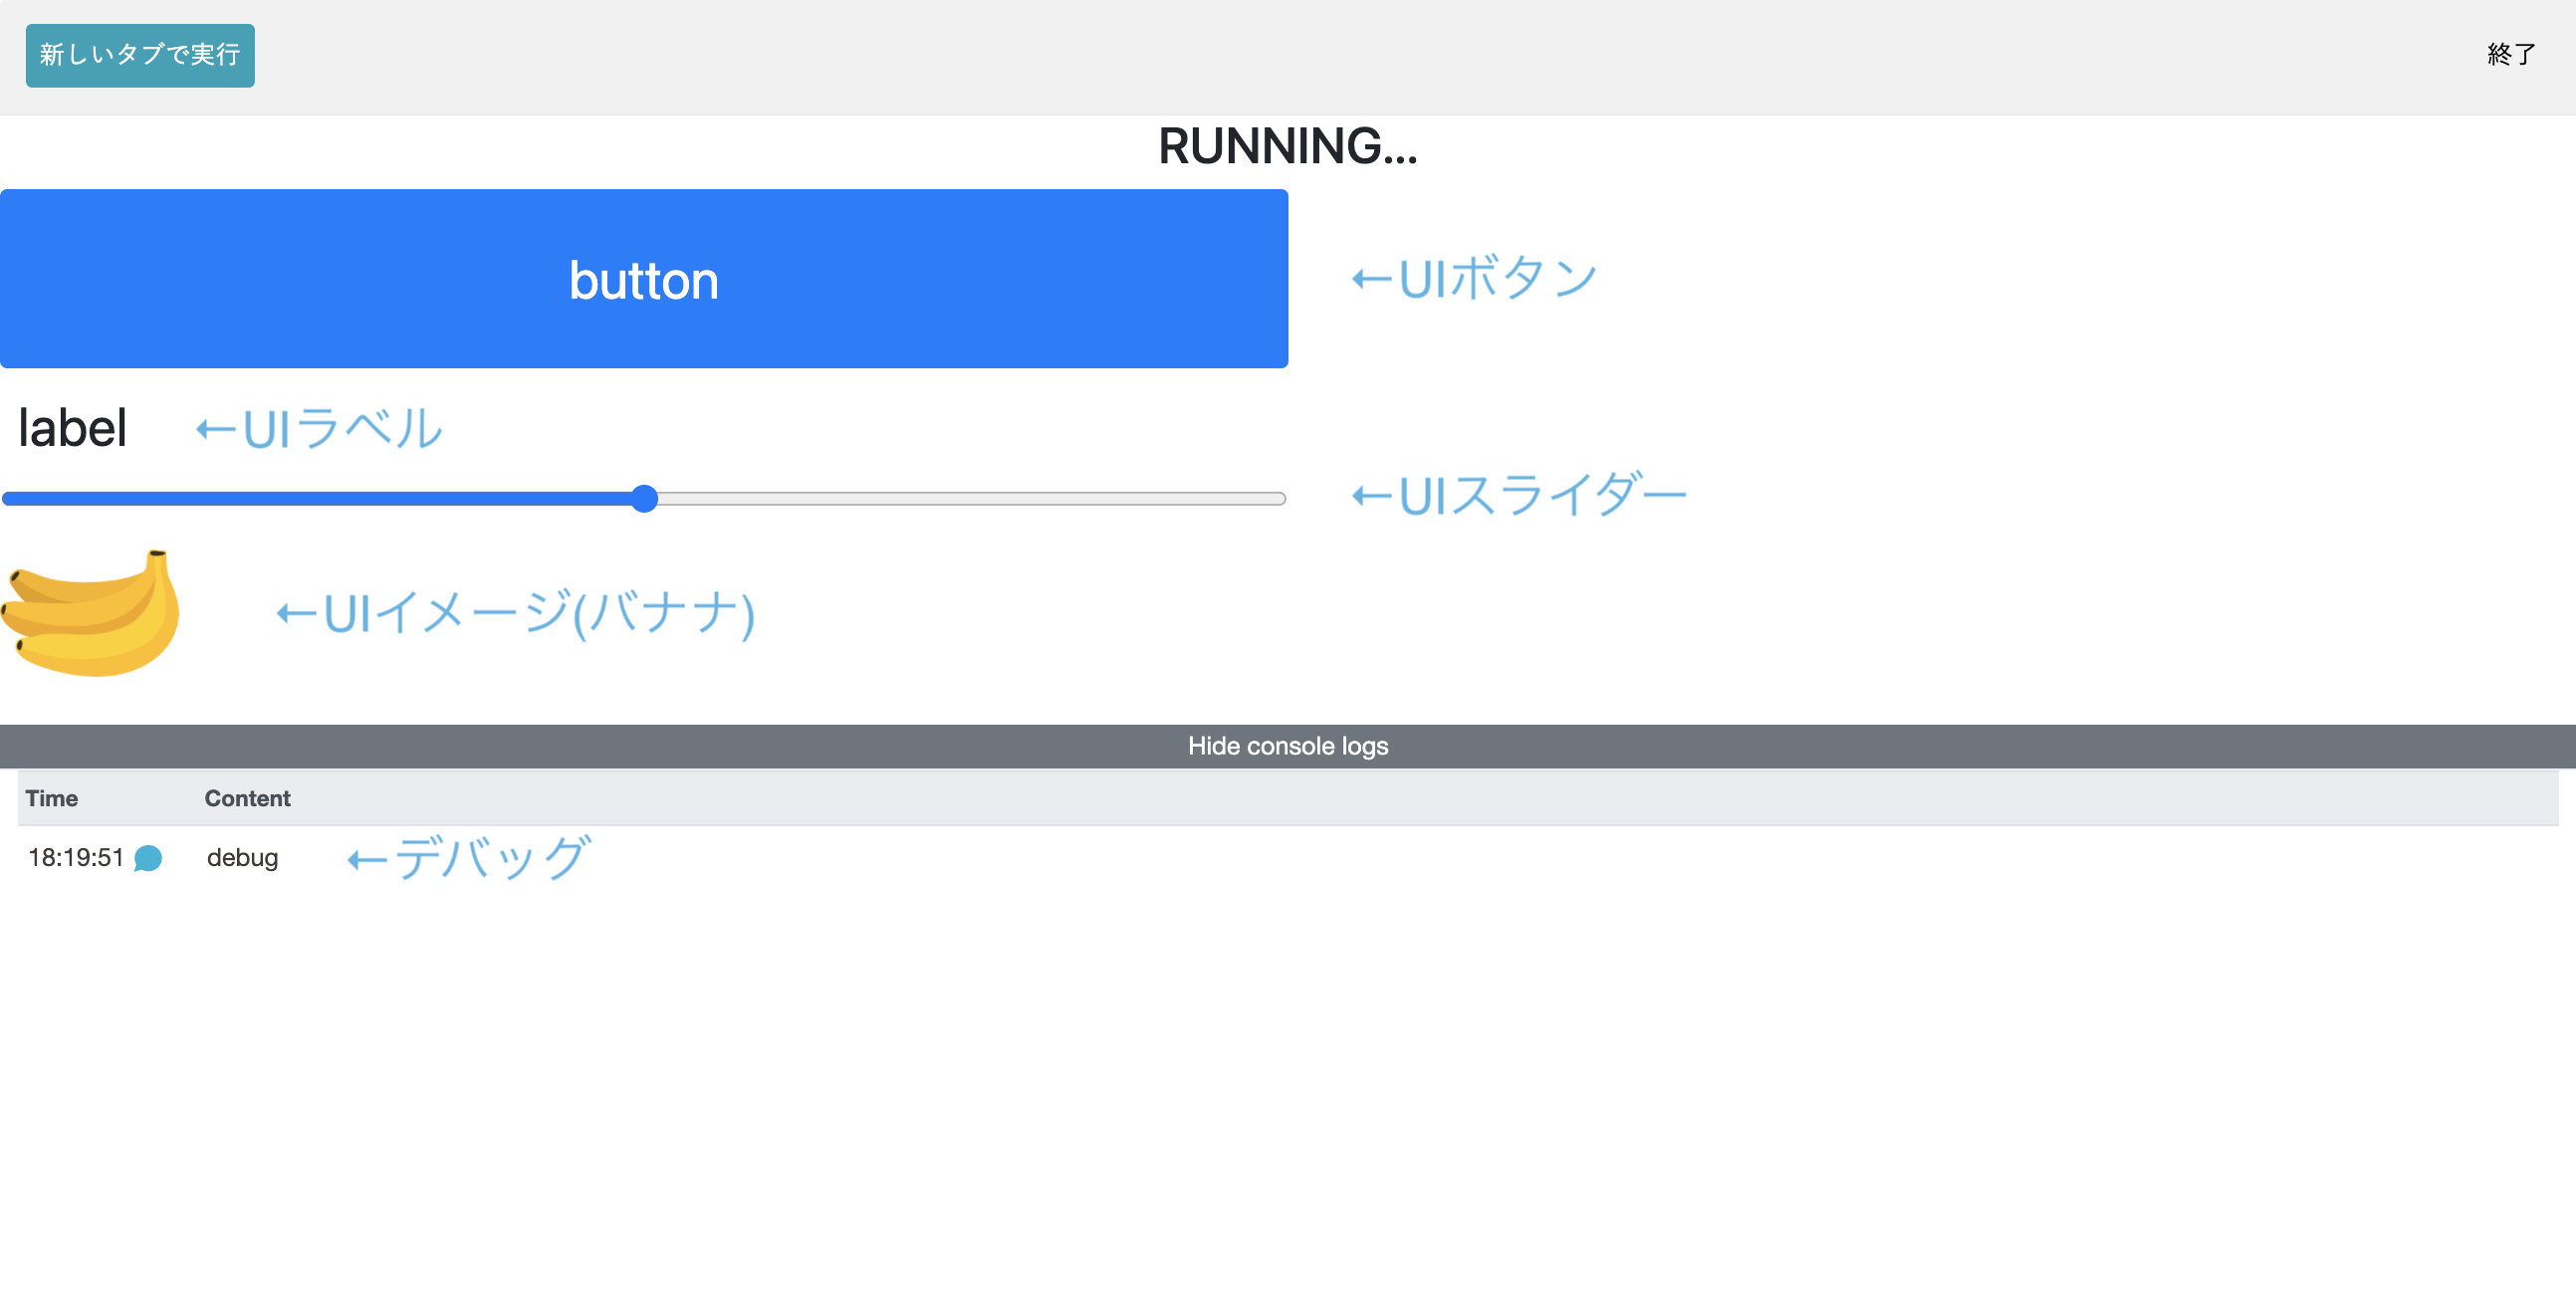
Task: Click 終了 to exit the running script
Action: pos(2510,55)
